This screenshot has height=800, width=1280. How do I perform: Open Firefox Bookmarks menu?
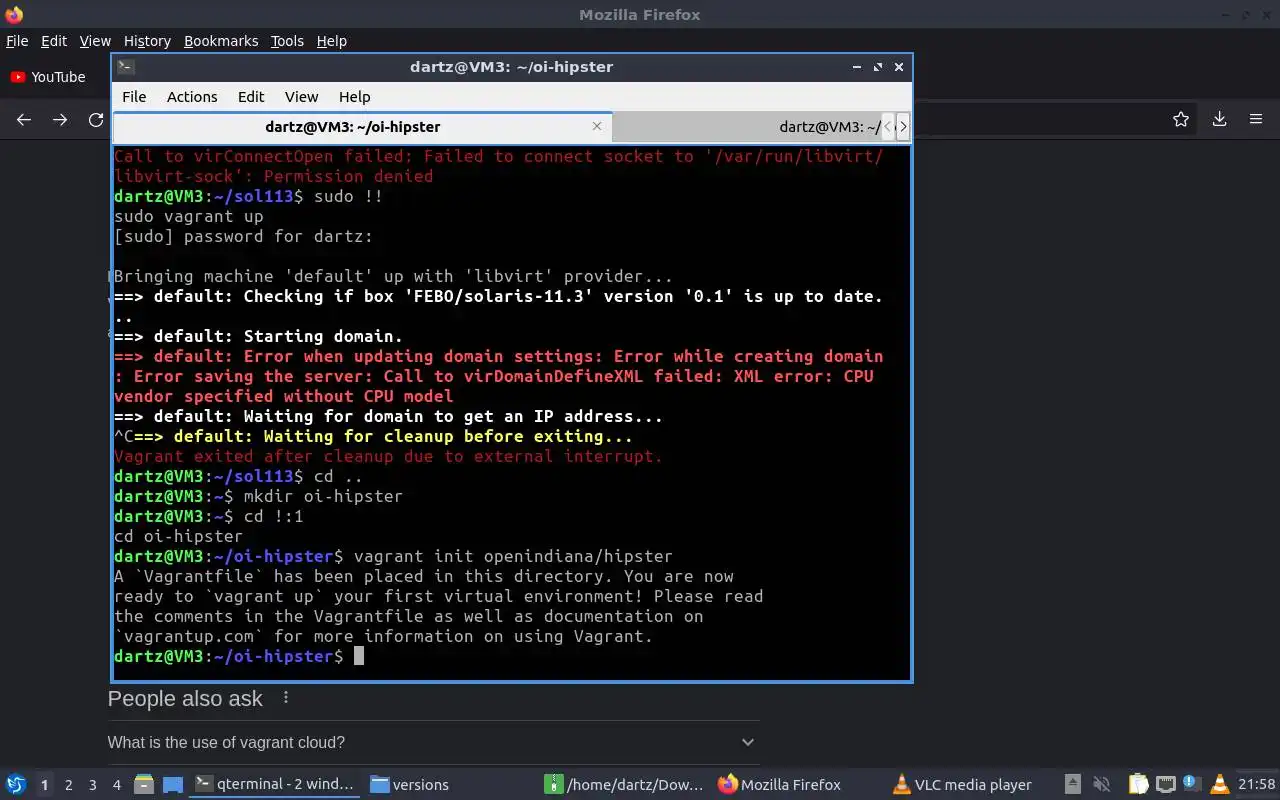point(221,41)
